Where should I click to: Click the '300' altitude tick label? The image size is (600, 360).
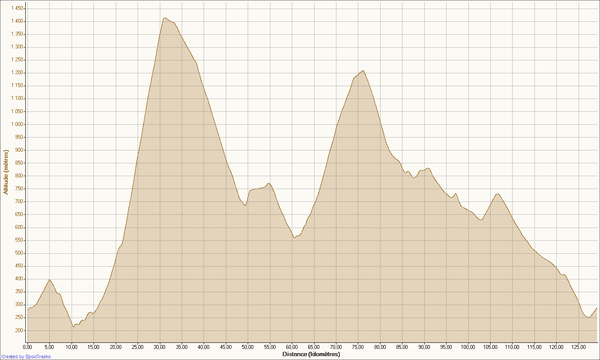[20, 305]
